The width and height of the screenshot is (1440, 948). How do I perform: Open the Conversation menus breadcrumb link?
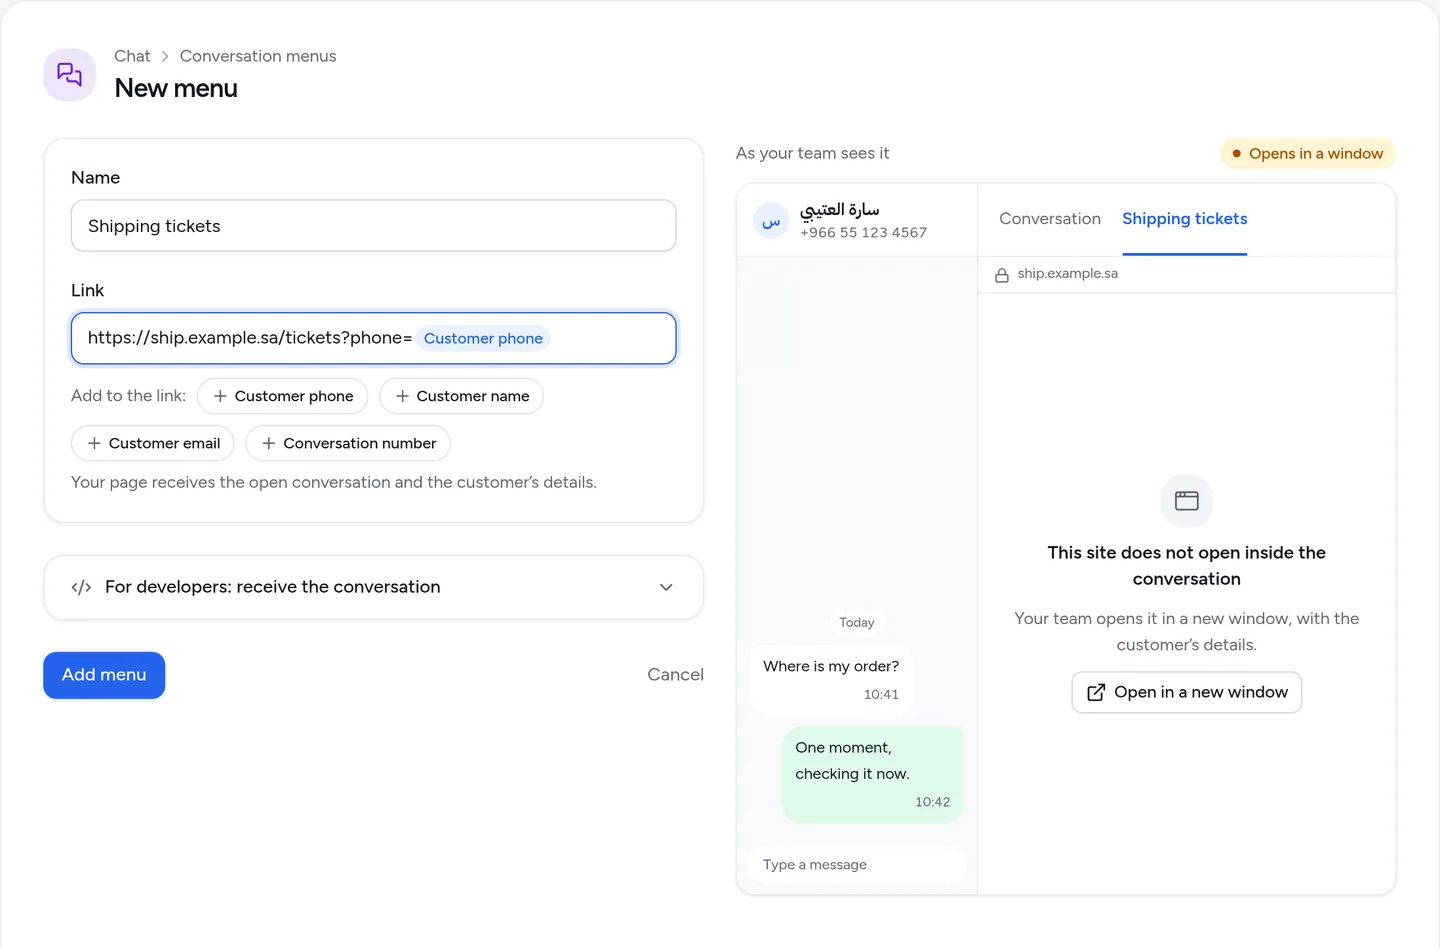pyautogui.click(x=258, y=56)
